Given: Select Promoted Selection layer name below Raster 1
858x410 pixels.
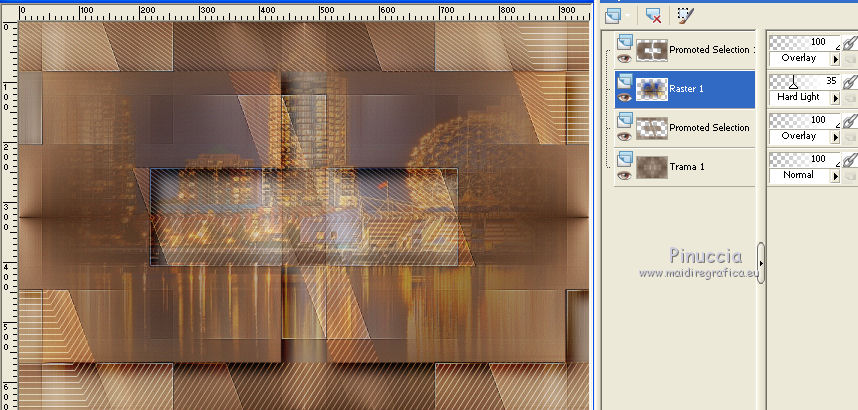Looking at the screenshot, I should coord(710,128).
